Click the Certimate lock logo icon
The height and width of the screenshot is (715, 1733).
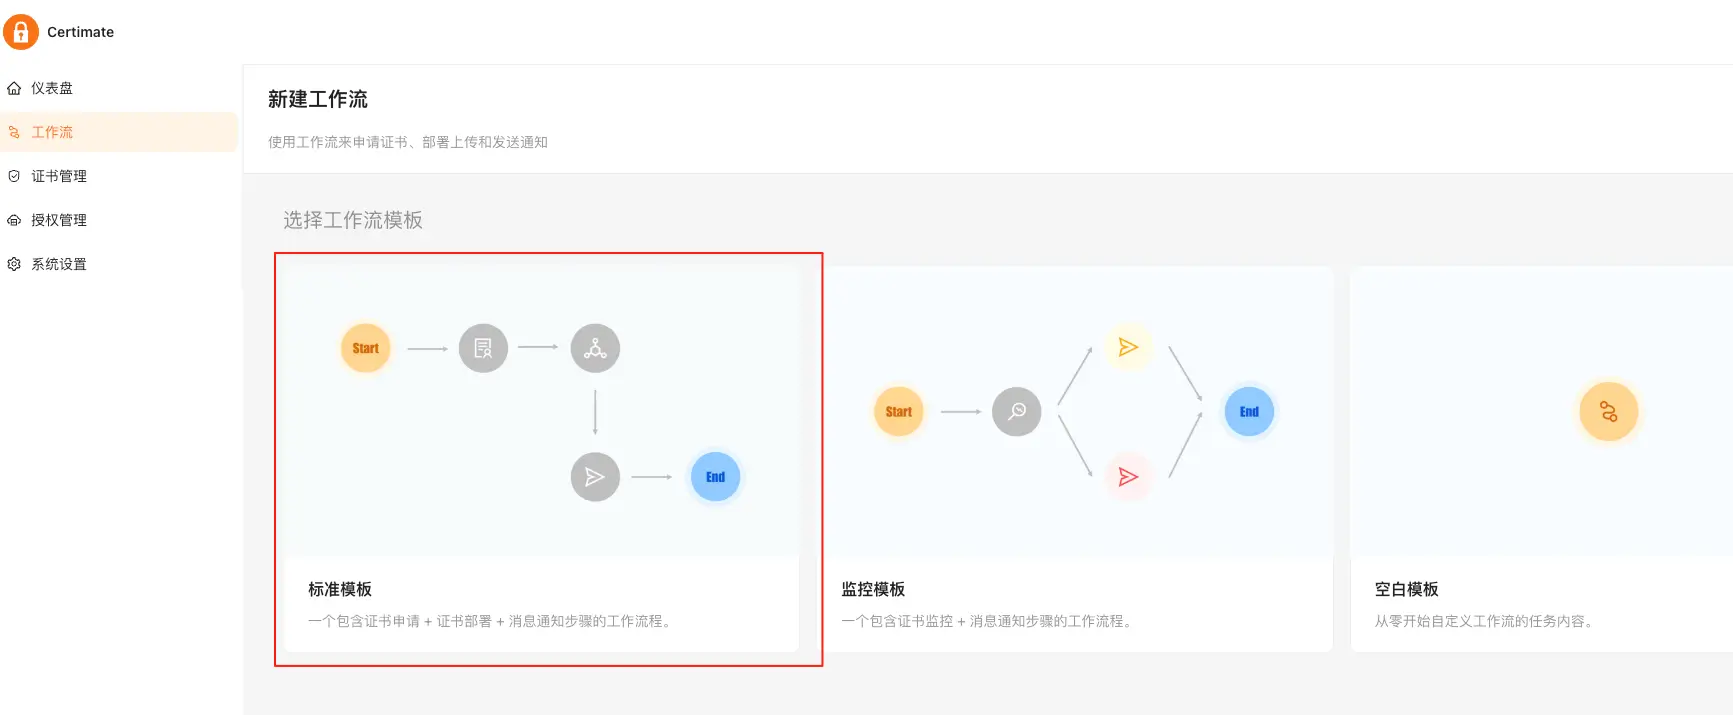21,32
